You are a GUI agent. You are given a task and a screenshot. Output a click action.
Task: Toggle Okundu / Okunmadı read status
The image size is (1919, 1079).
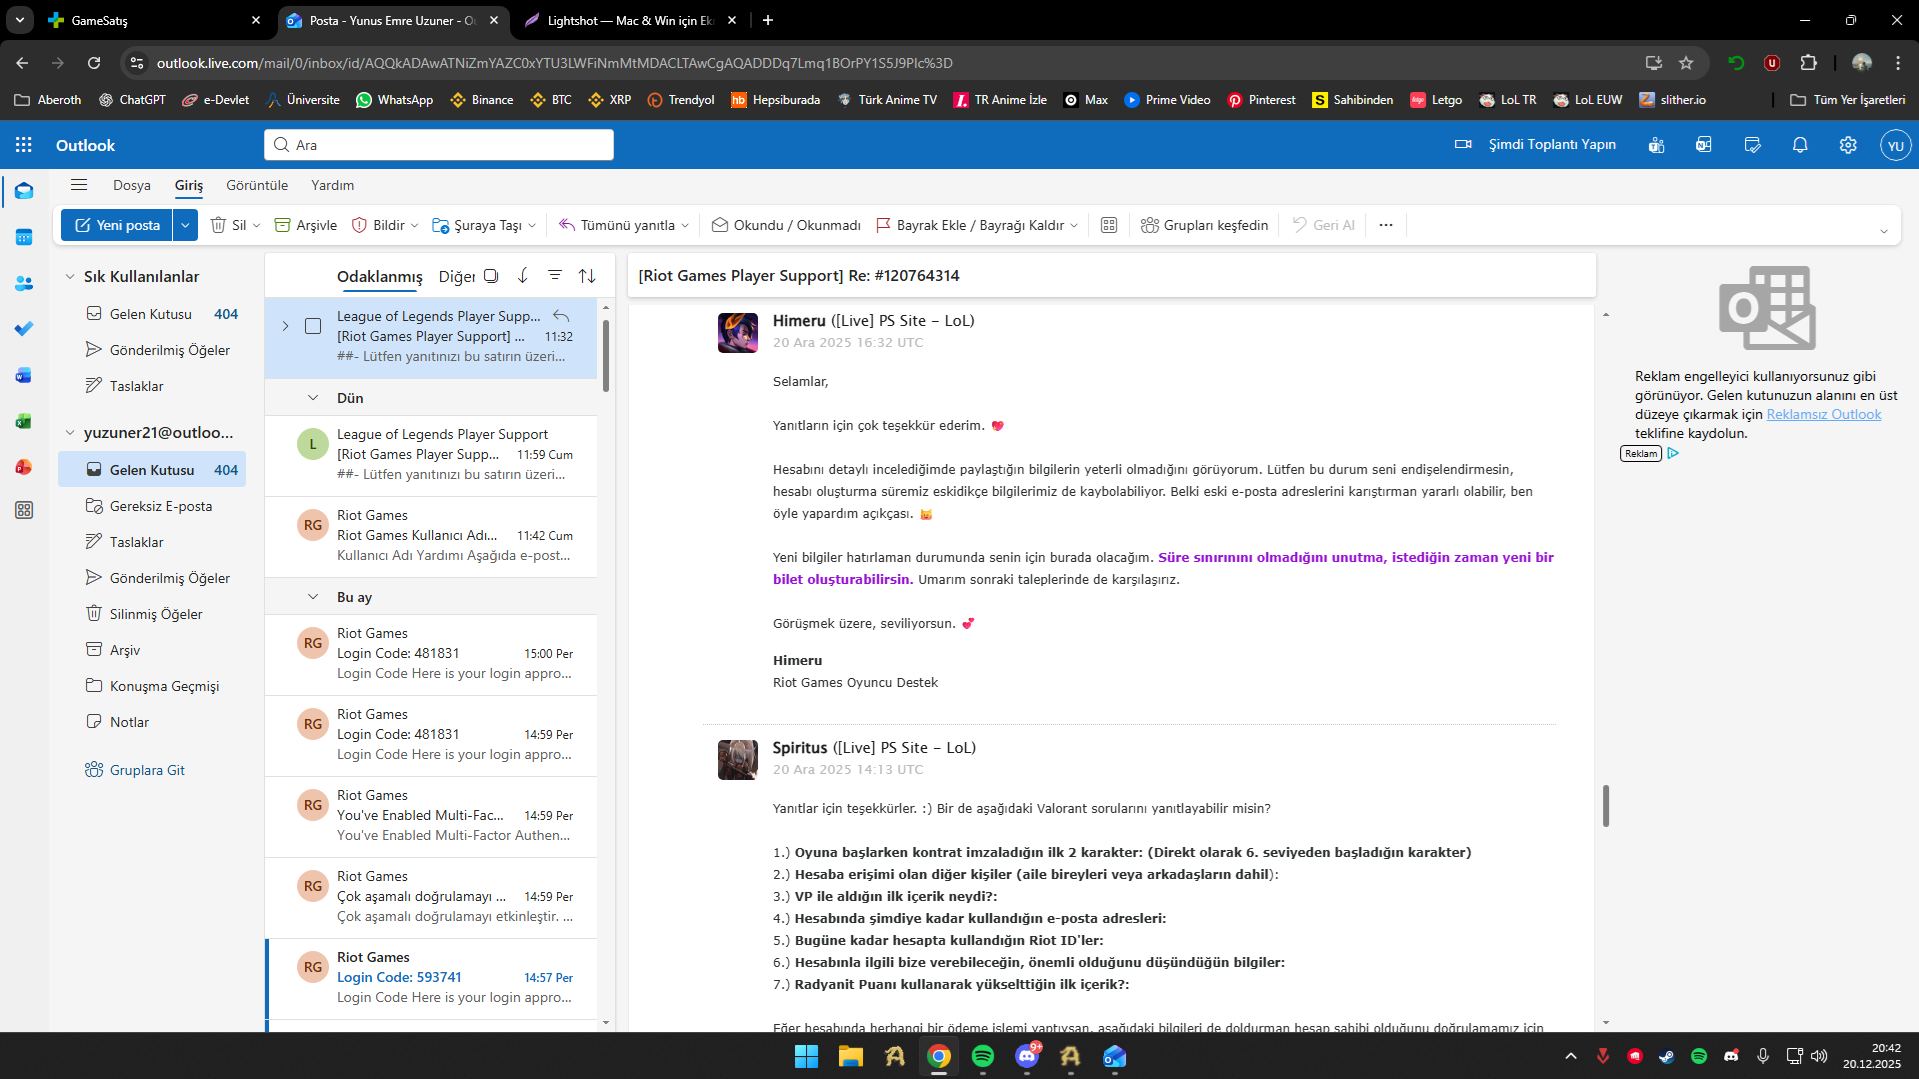(786, 225)
